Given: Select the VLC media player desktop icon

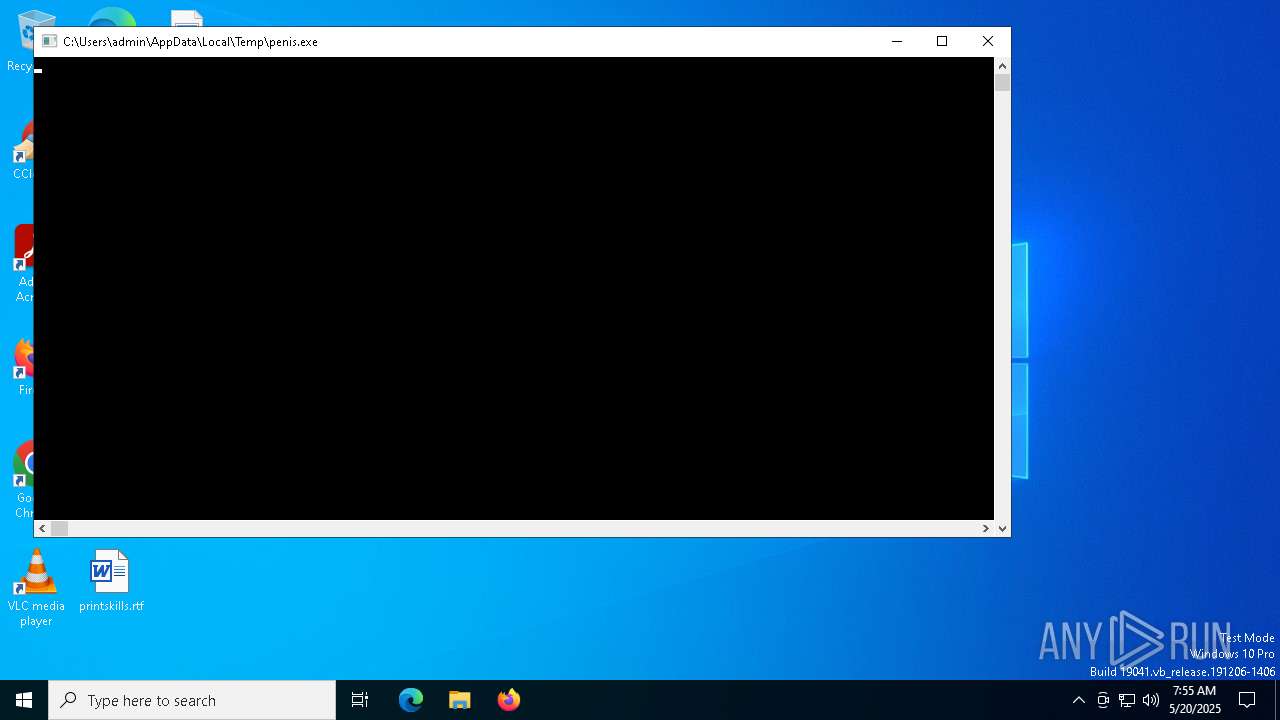Looking at the screenshot, I should (36, 588).
